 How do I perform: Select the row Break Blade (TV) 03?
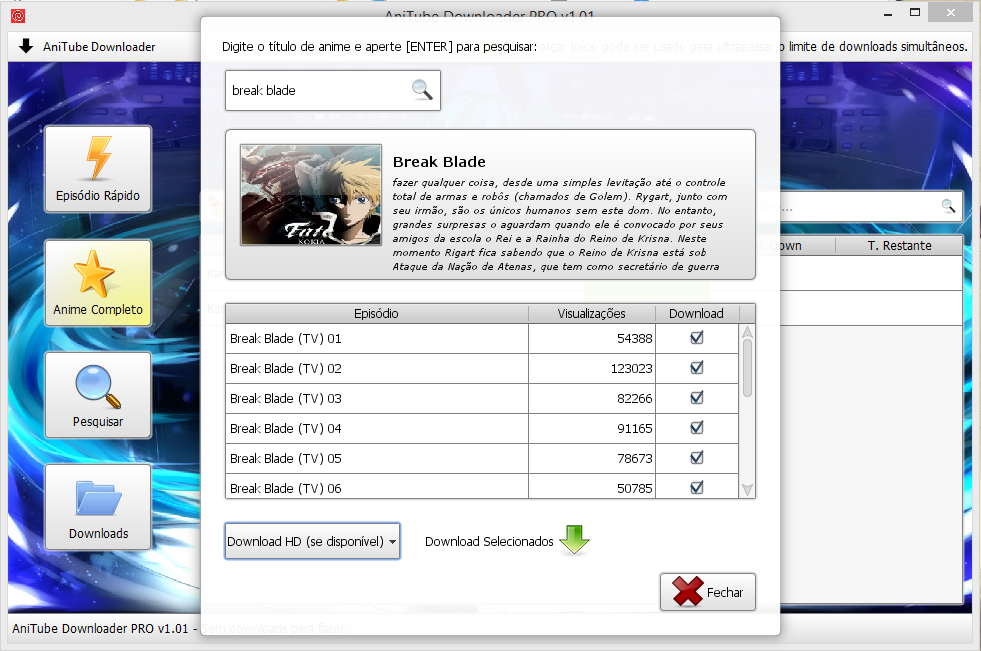[482, 398]
